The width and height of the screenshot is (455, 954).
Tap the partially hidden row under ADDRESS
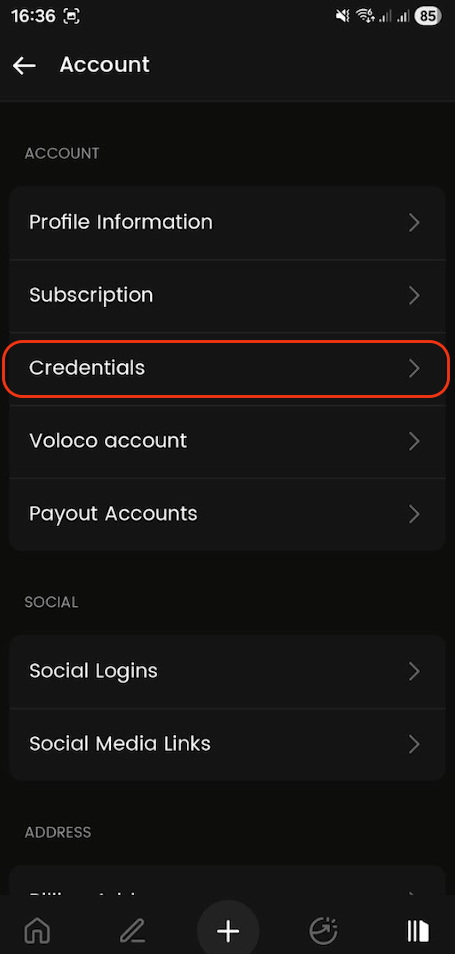228,880
